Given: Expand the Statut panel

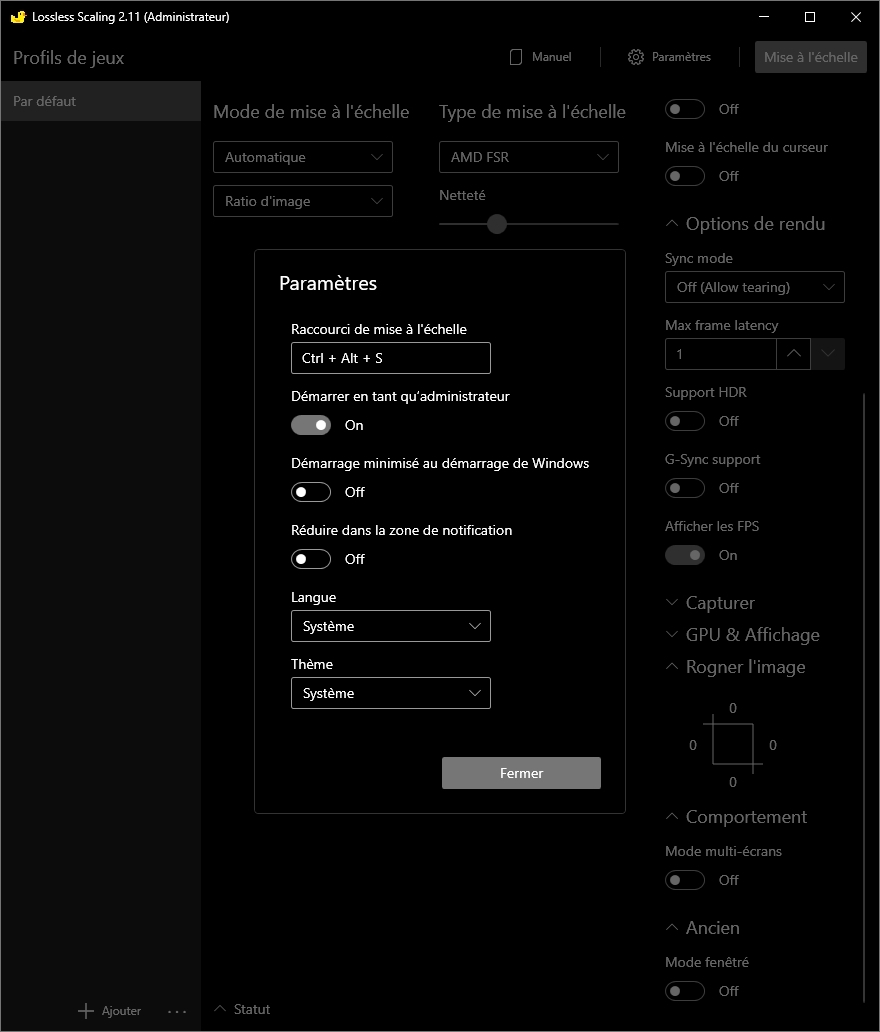Looking at the screenshot, I should pyautogui.click(x=242, y=1010).
